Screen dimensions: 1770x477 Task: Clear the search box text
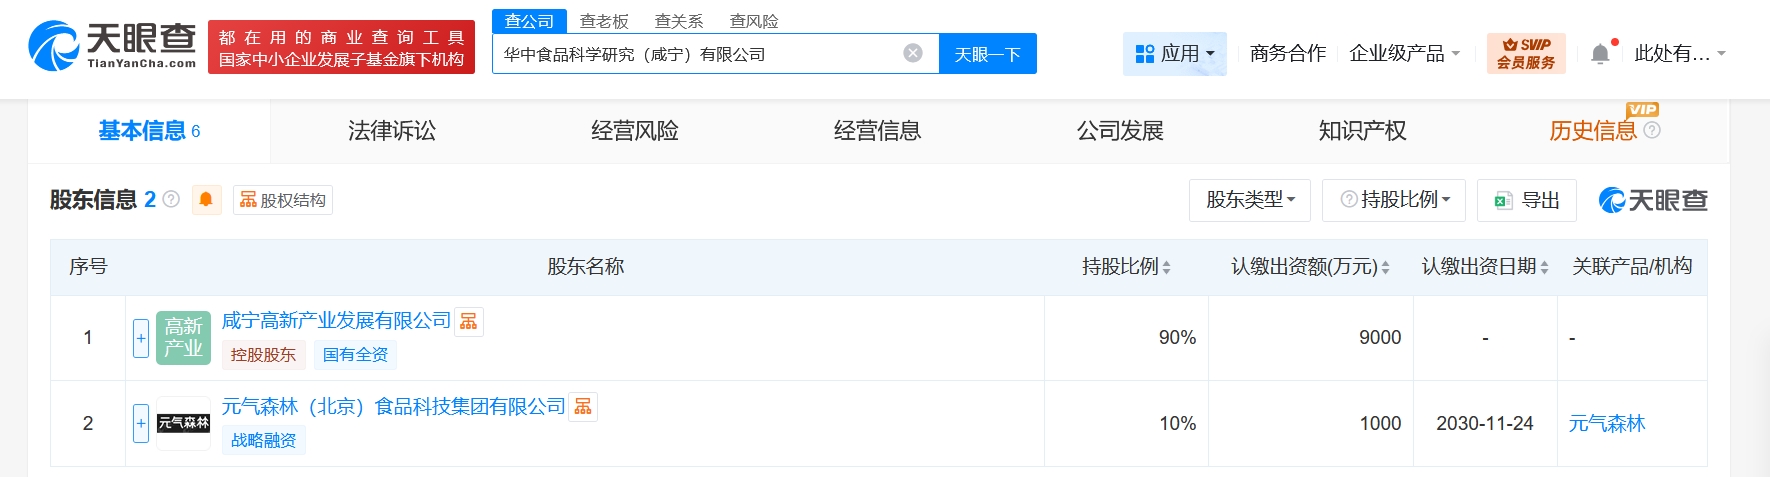click(x=912, y=53)
